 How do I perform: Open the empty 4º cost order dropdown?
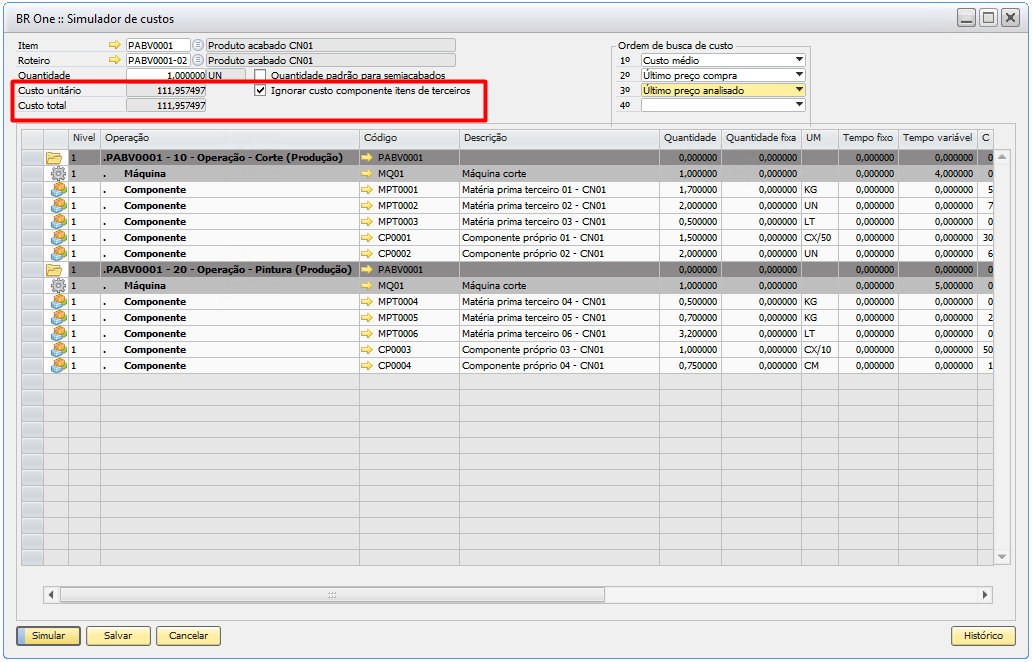(799, 104)
